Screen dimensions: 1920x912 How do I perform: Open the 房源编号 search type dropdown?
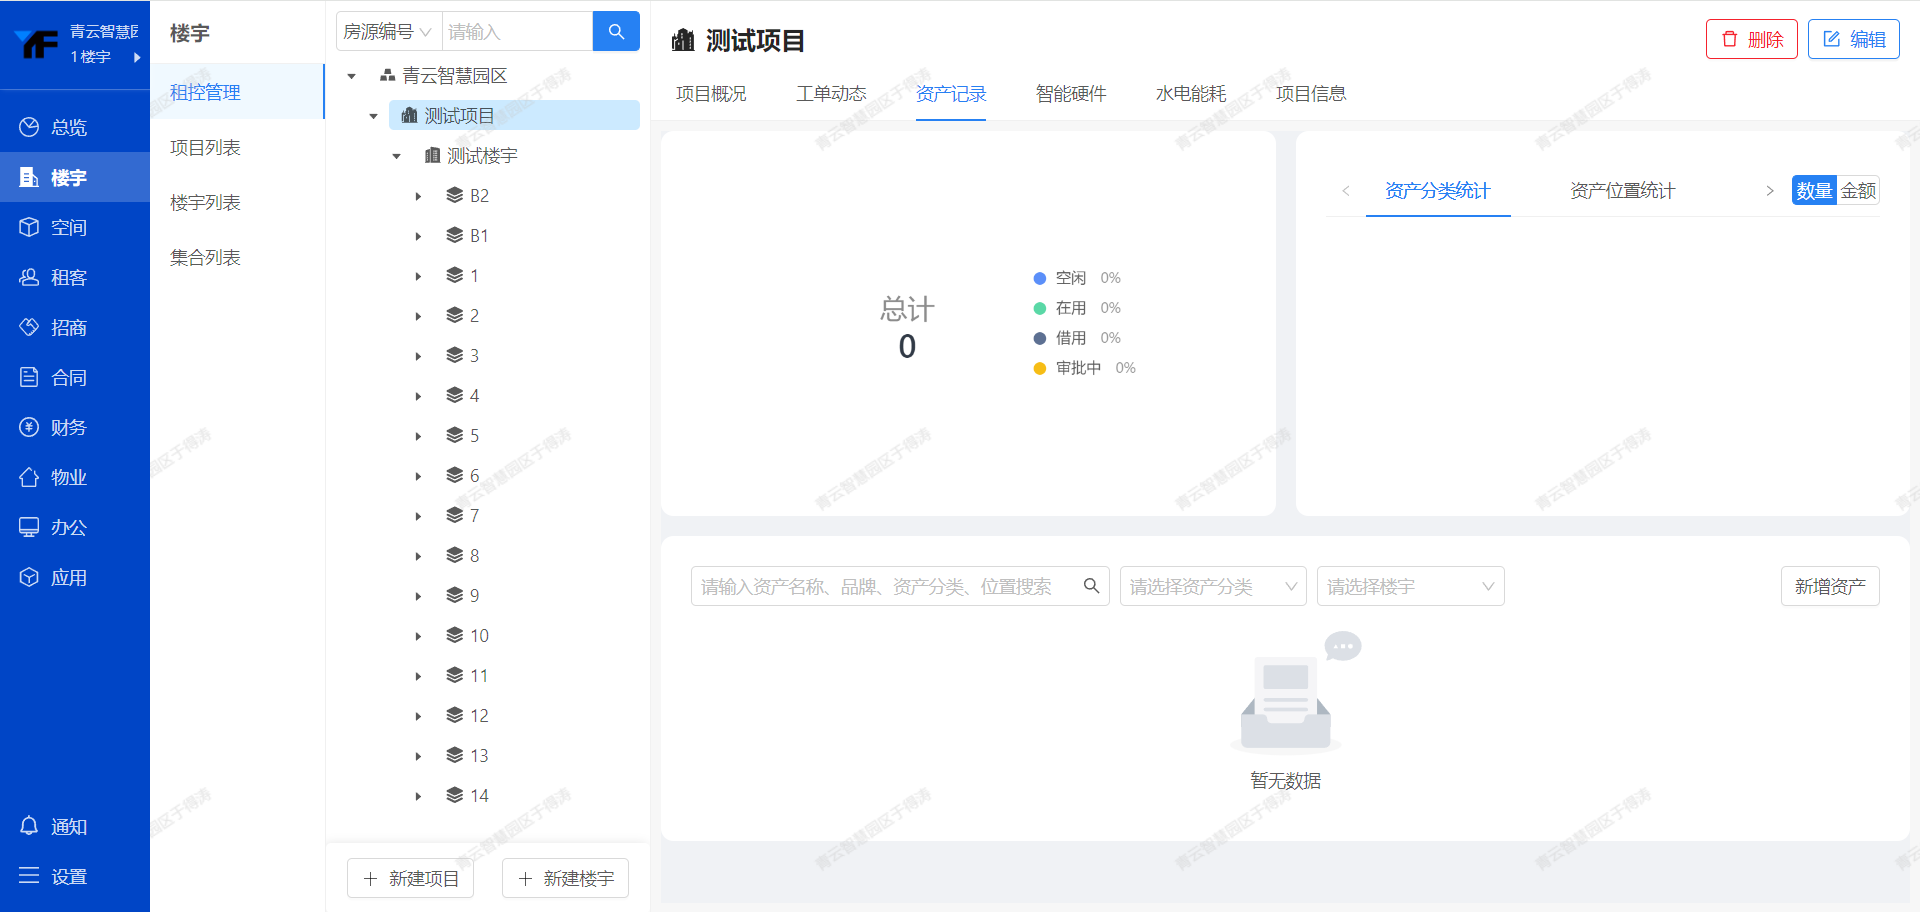[388, 32]
